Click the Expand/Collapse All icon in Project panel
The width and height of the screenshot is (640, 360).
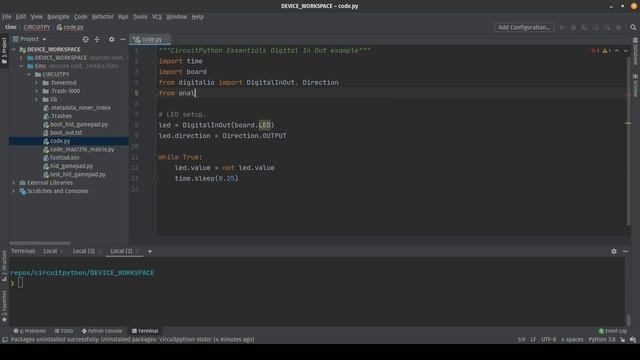pos(97,39)
